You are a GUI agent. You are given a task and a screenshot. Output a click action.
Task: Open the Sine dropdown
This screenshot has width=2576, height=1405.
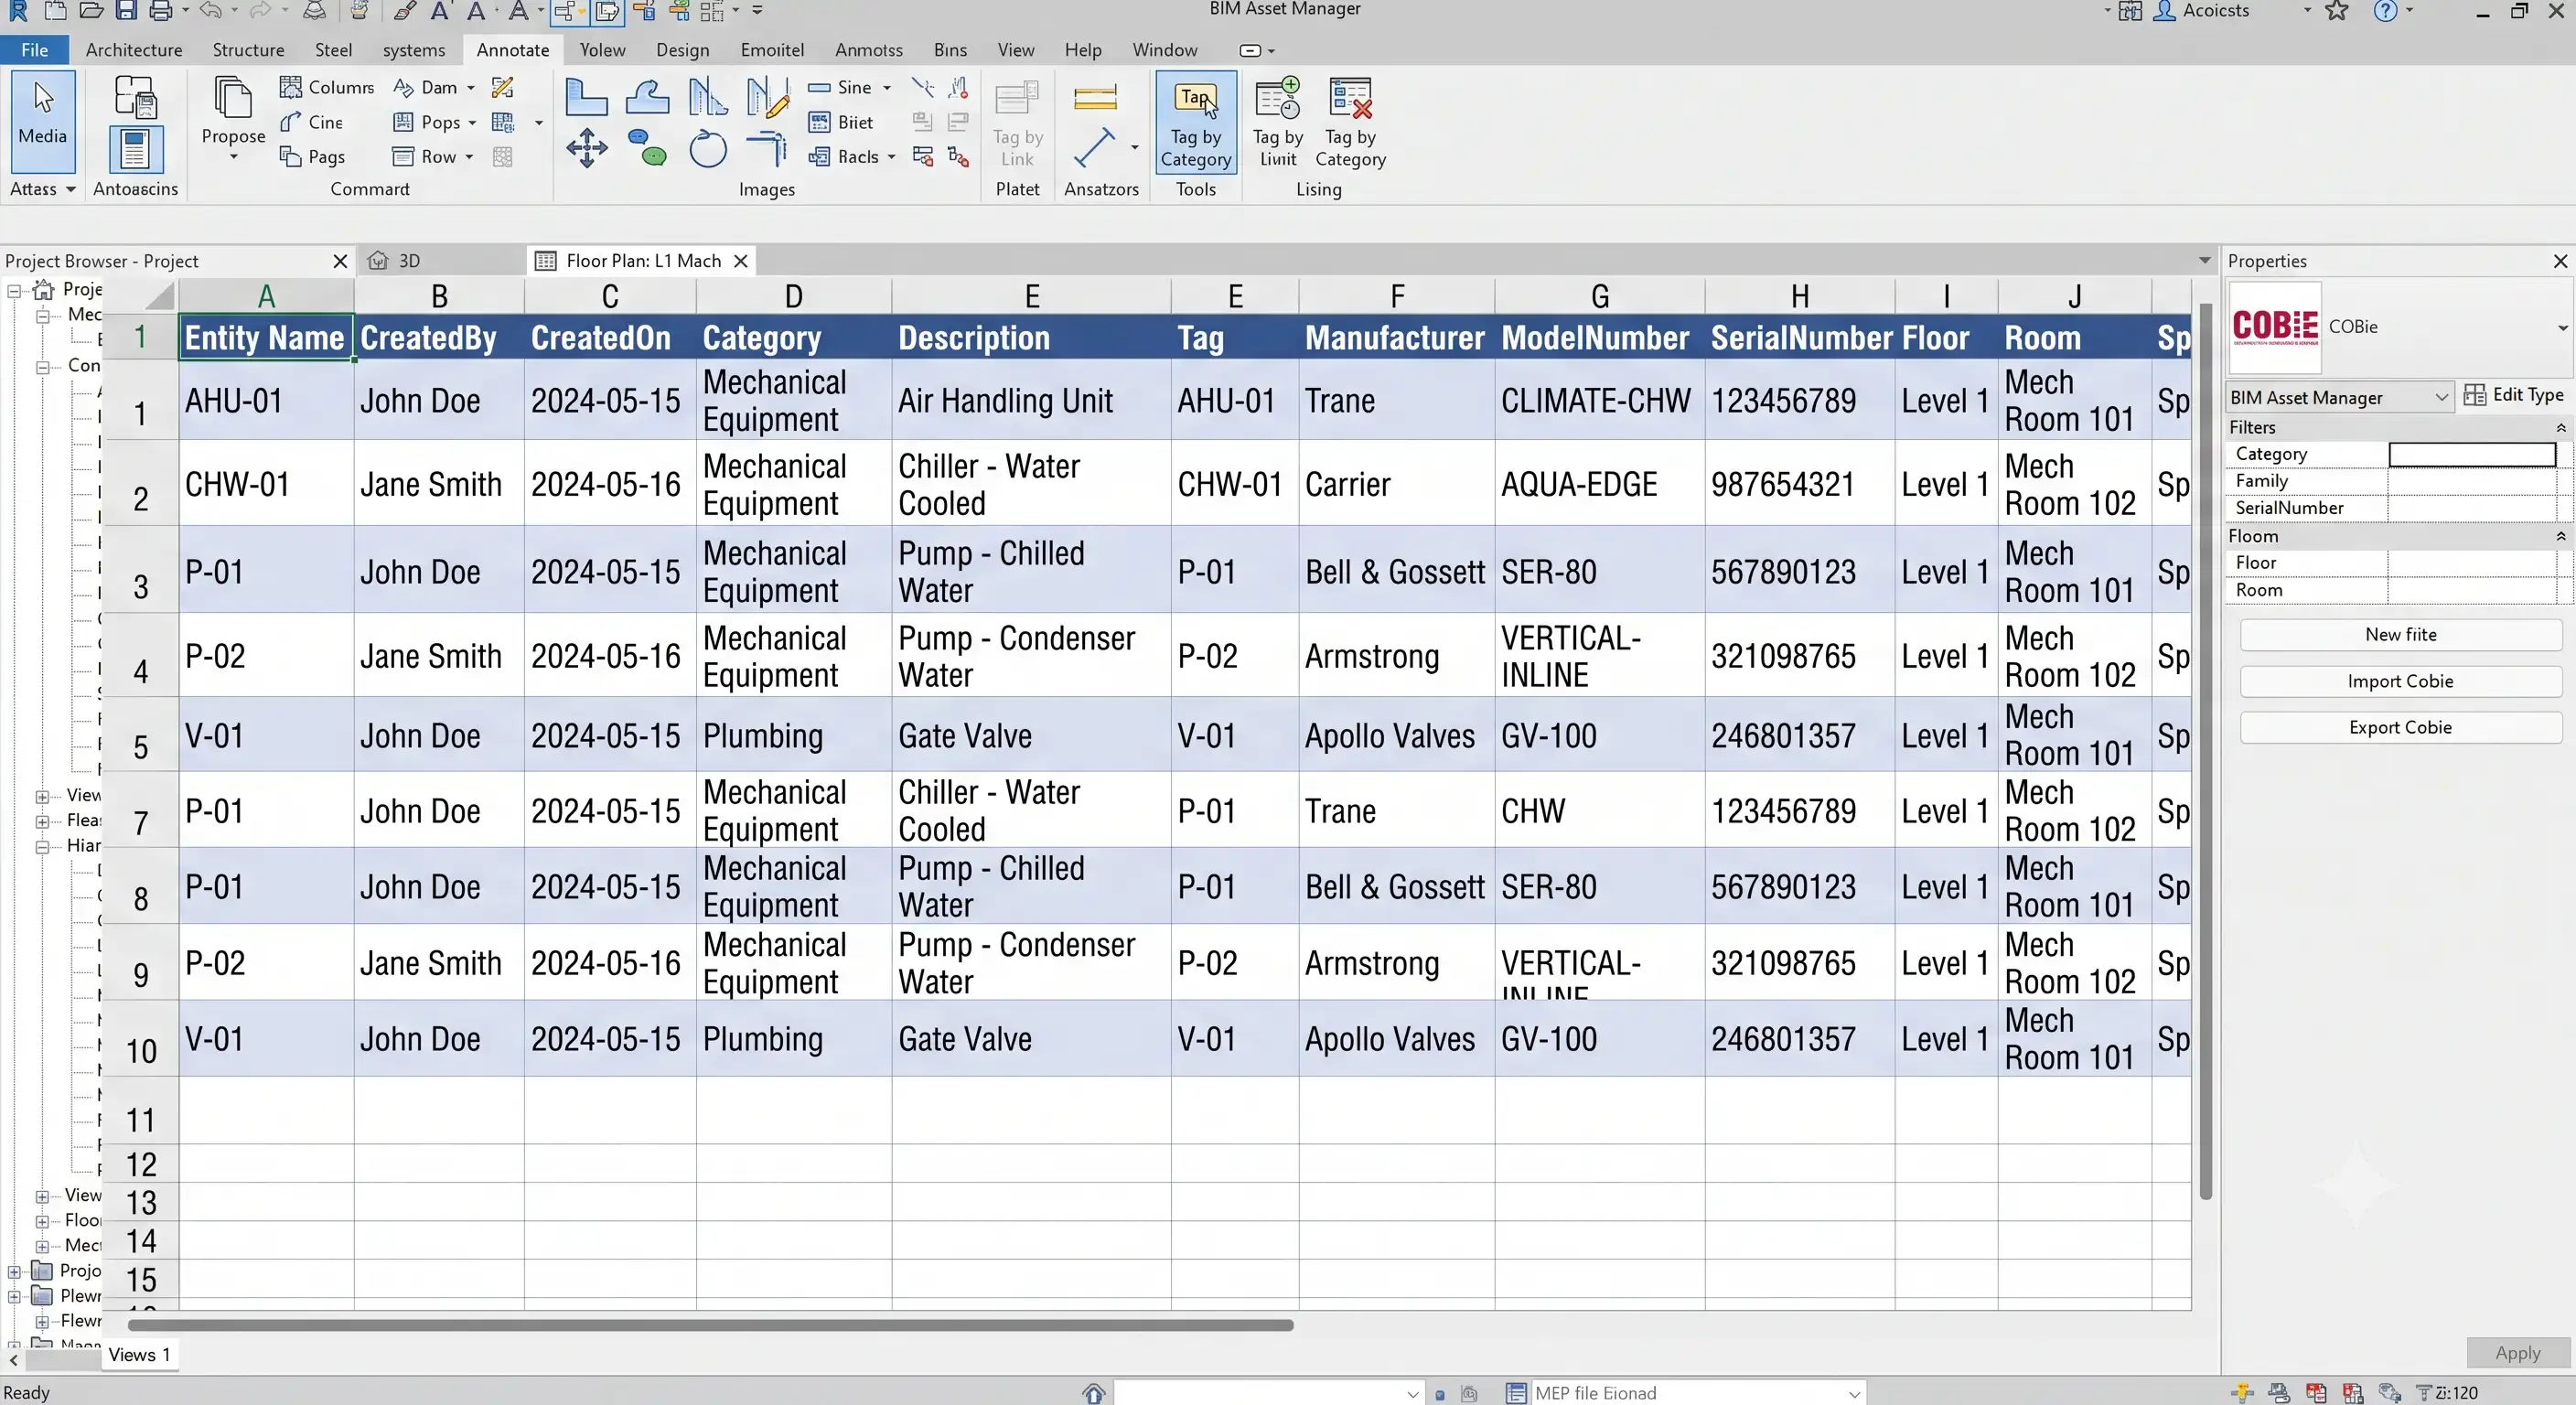886,88
